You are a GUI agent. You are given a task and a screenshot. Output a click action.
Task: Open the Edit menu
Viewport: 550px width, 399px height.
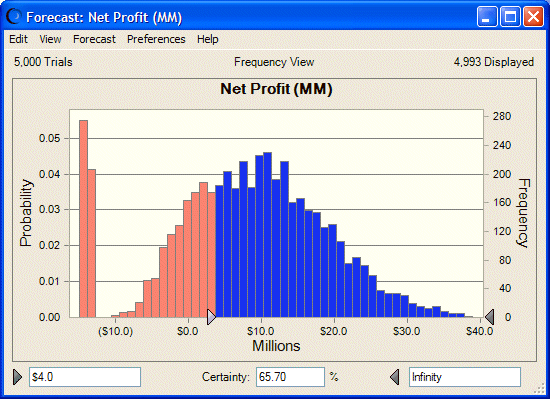click(18, 39)
